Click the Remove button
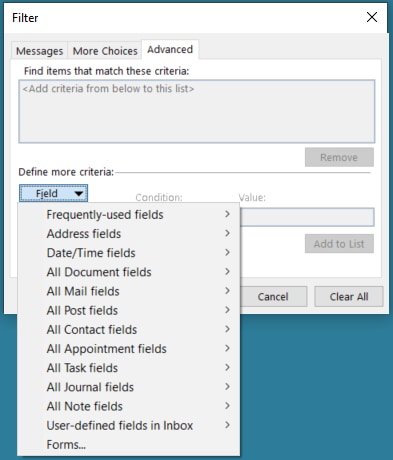This screenshot has height=460, width=393. coord(339,157)
